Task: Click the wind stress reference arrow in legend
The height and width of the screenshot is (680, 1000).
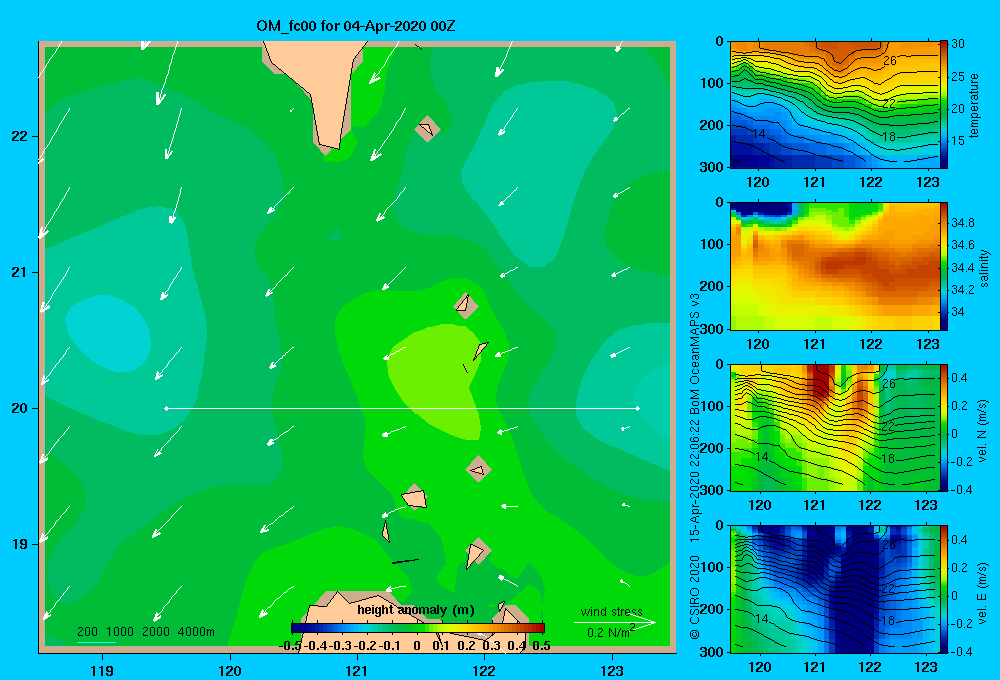Action: [615, 622]
